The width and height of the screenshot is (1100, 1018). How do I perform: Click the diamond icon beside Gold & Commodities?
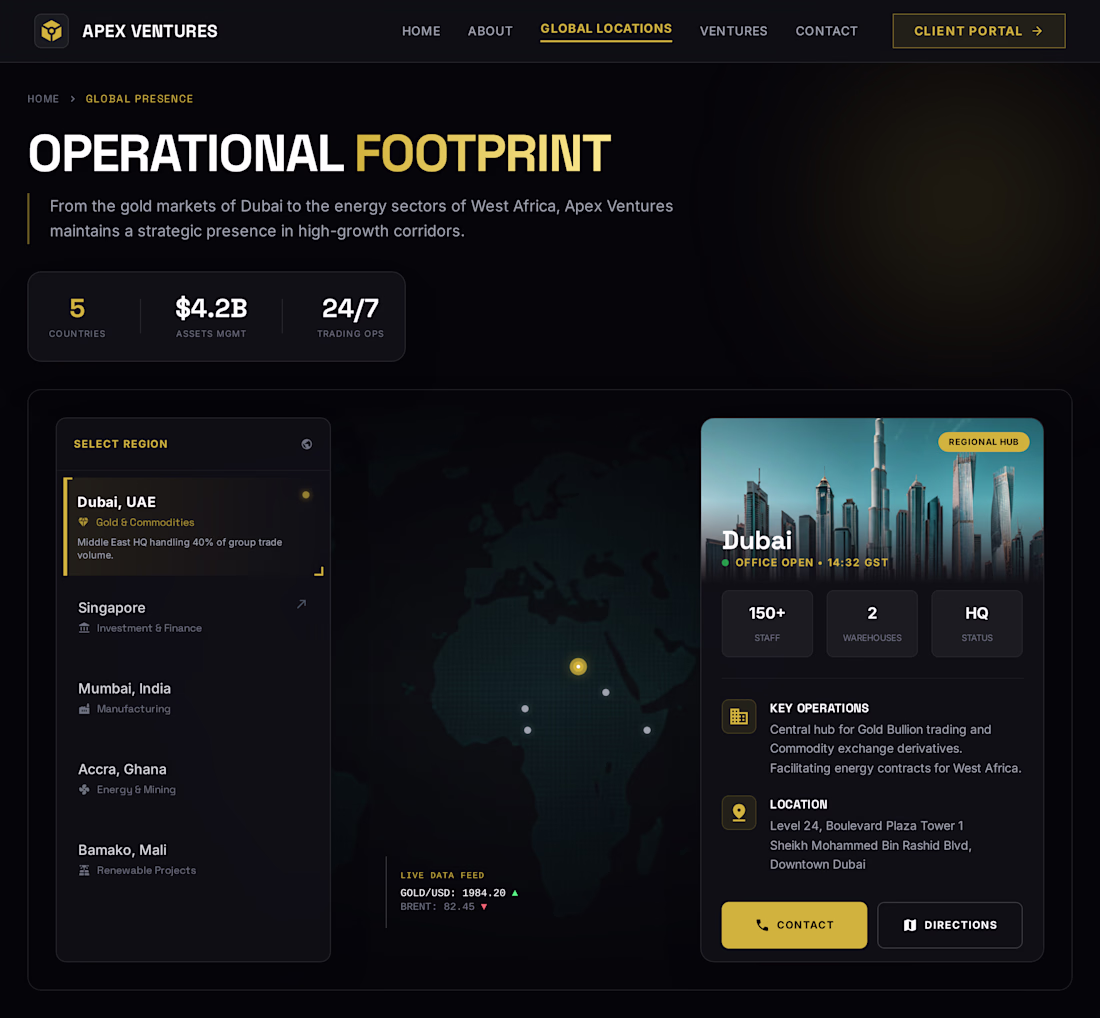(x=83, y=522)
